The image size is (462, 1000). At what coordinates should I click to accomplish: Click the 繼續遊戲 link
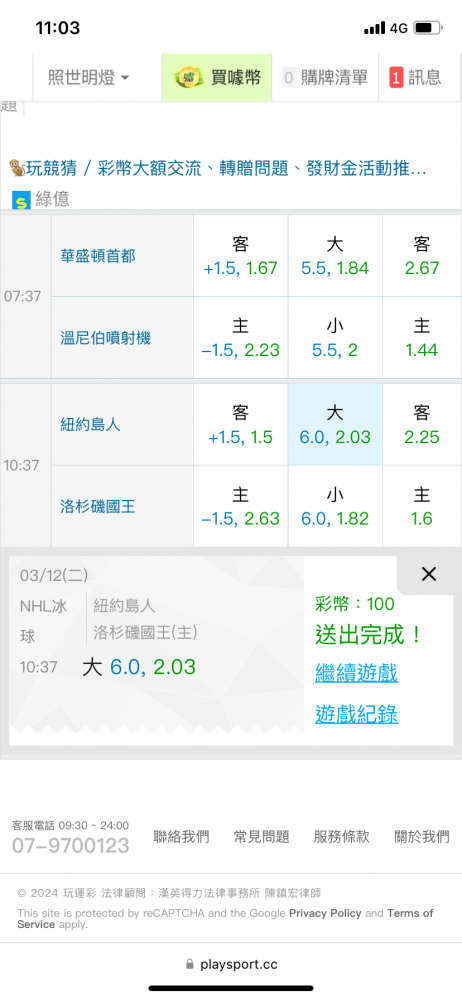(357, 672)
